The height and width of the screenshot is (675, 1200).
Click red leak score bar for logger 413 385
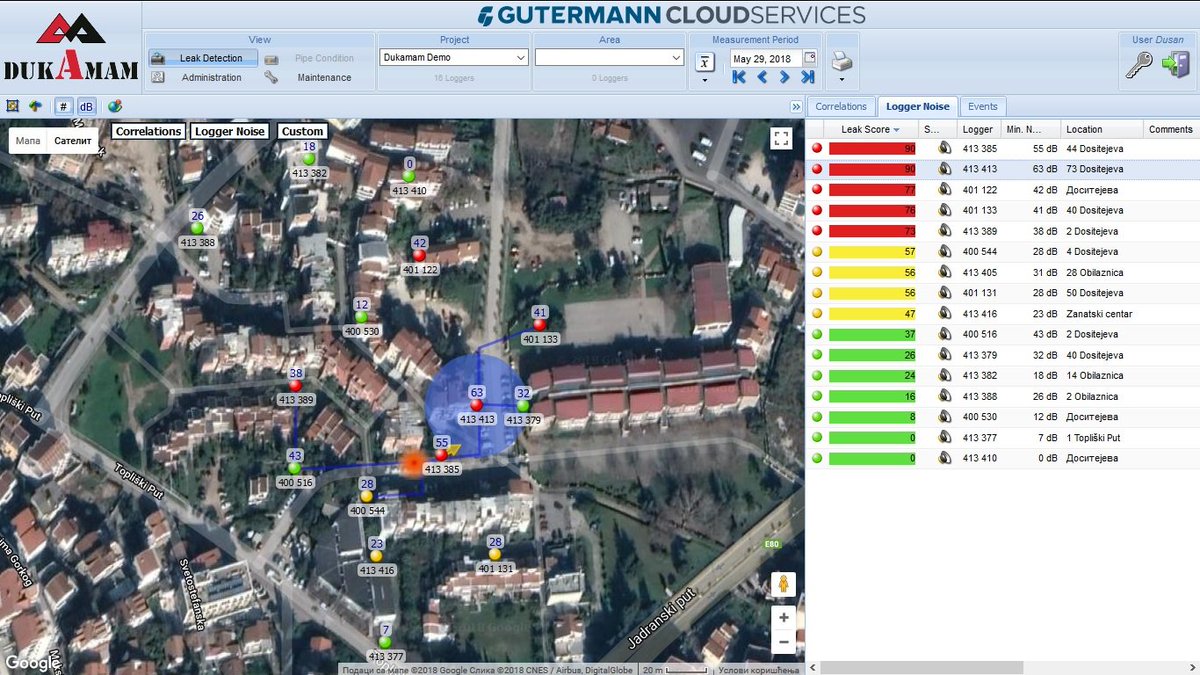click(x=872, y=148)
